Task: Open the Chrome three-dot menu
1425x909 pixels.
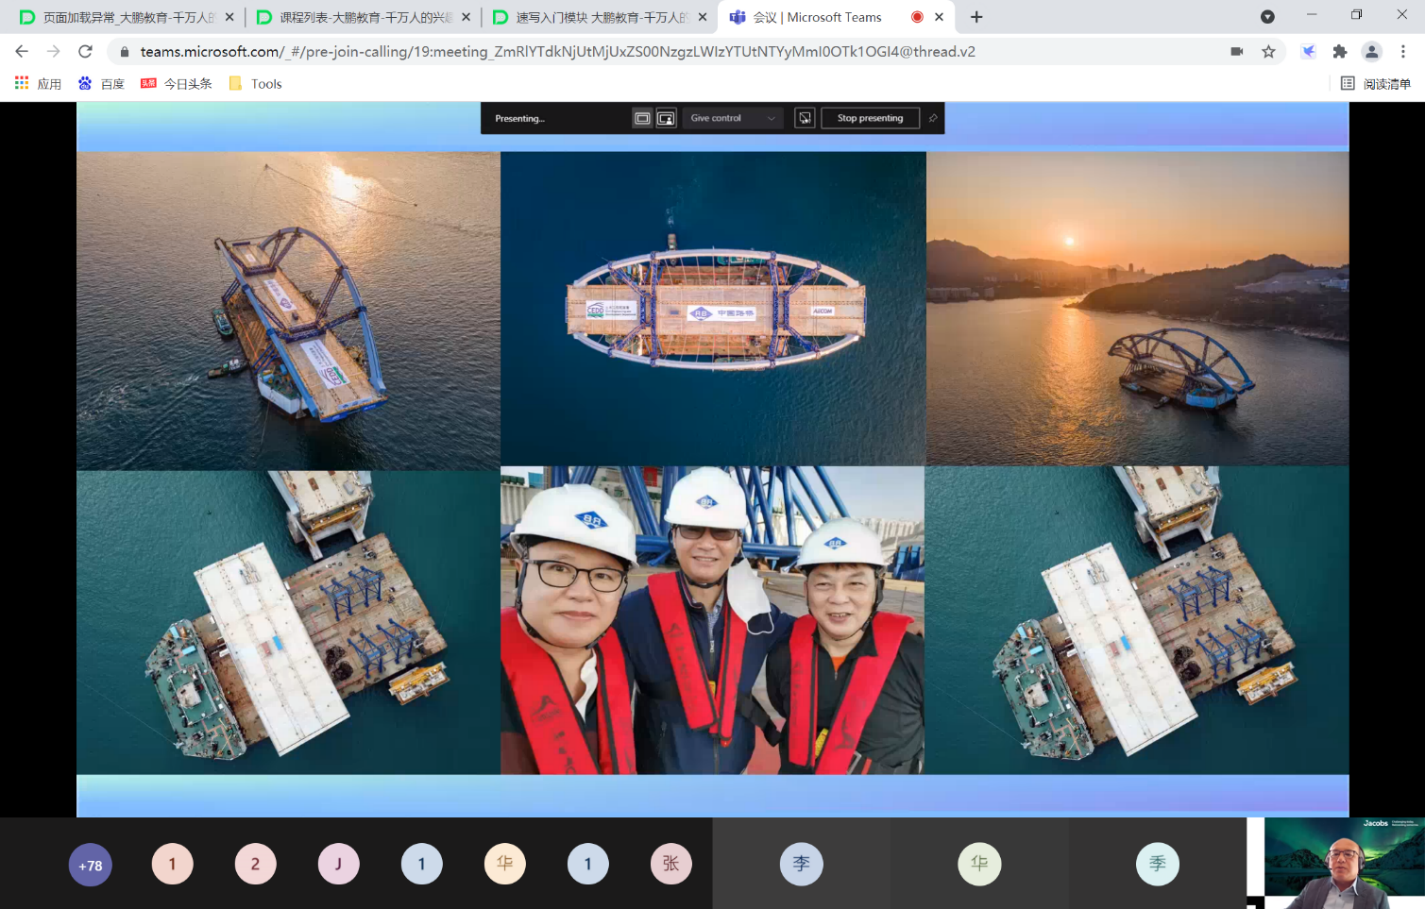Action: pyautogui.click(x=1403, y=52)
